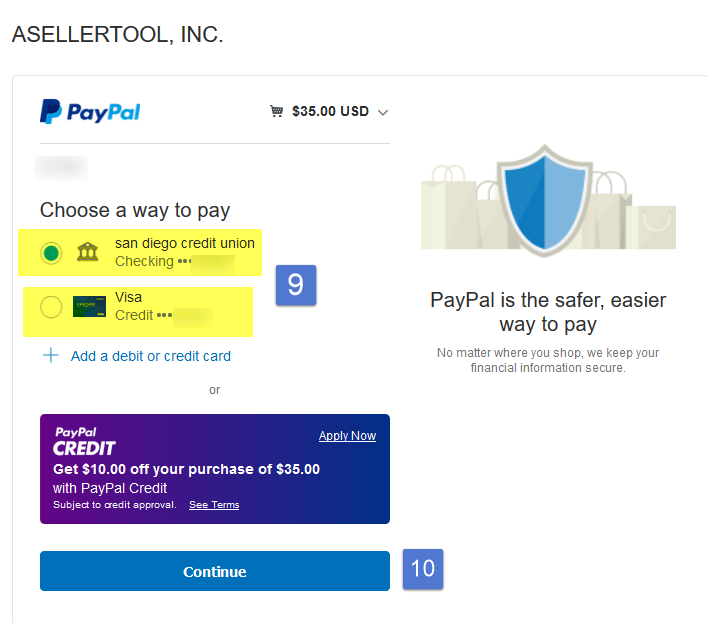Click the Continue button
Viewport: 708px width, 623px height.
click(x=215, y=571)
